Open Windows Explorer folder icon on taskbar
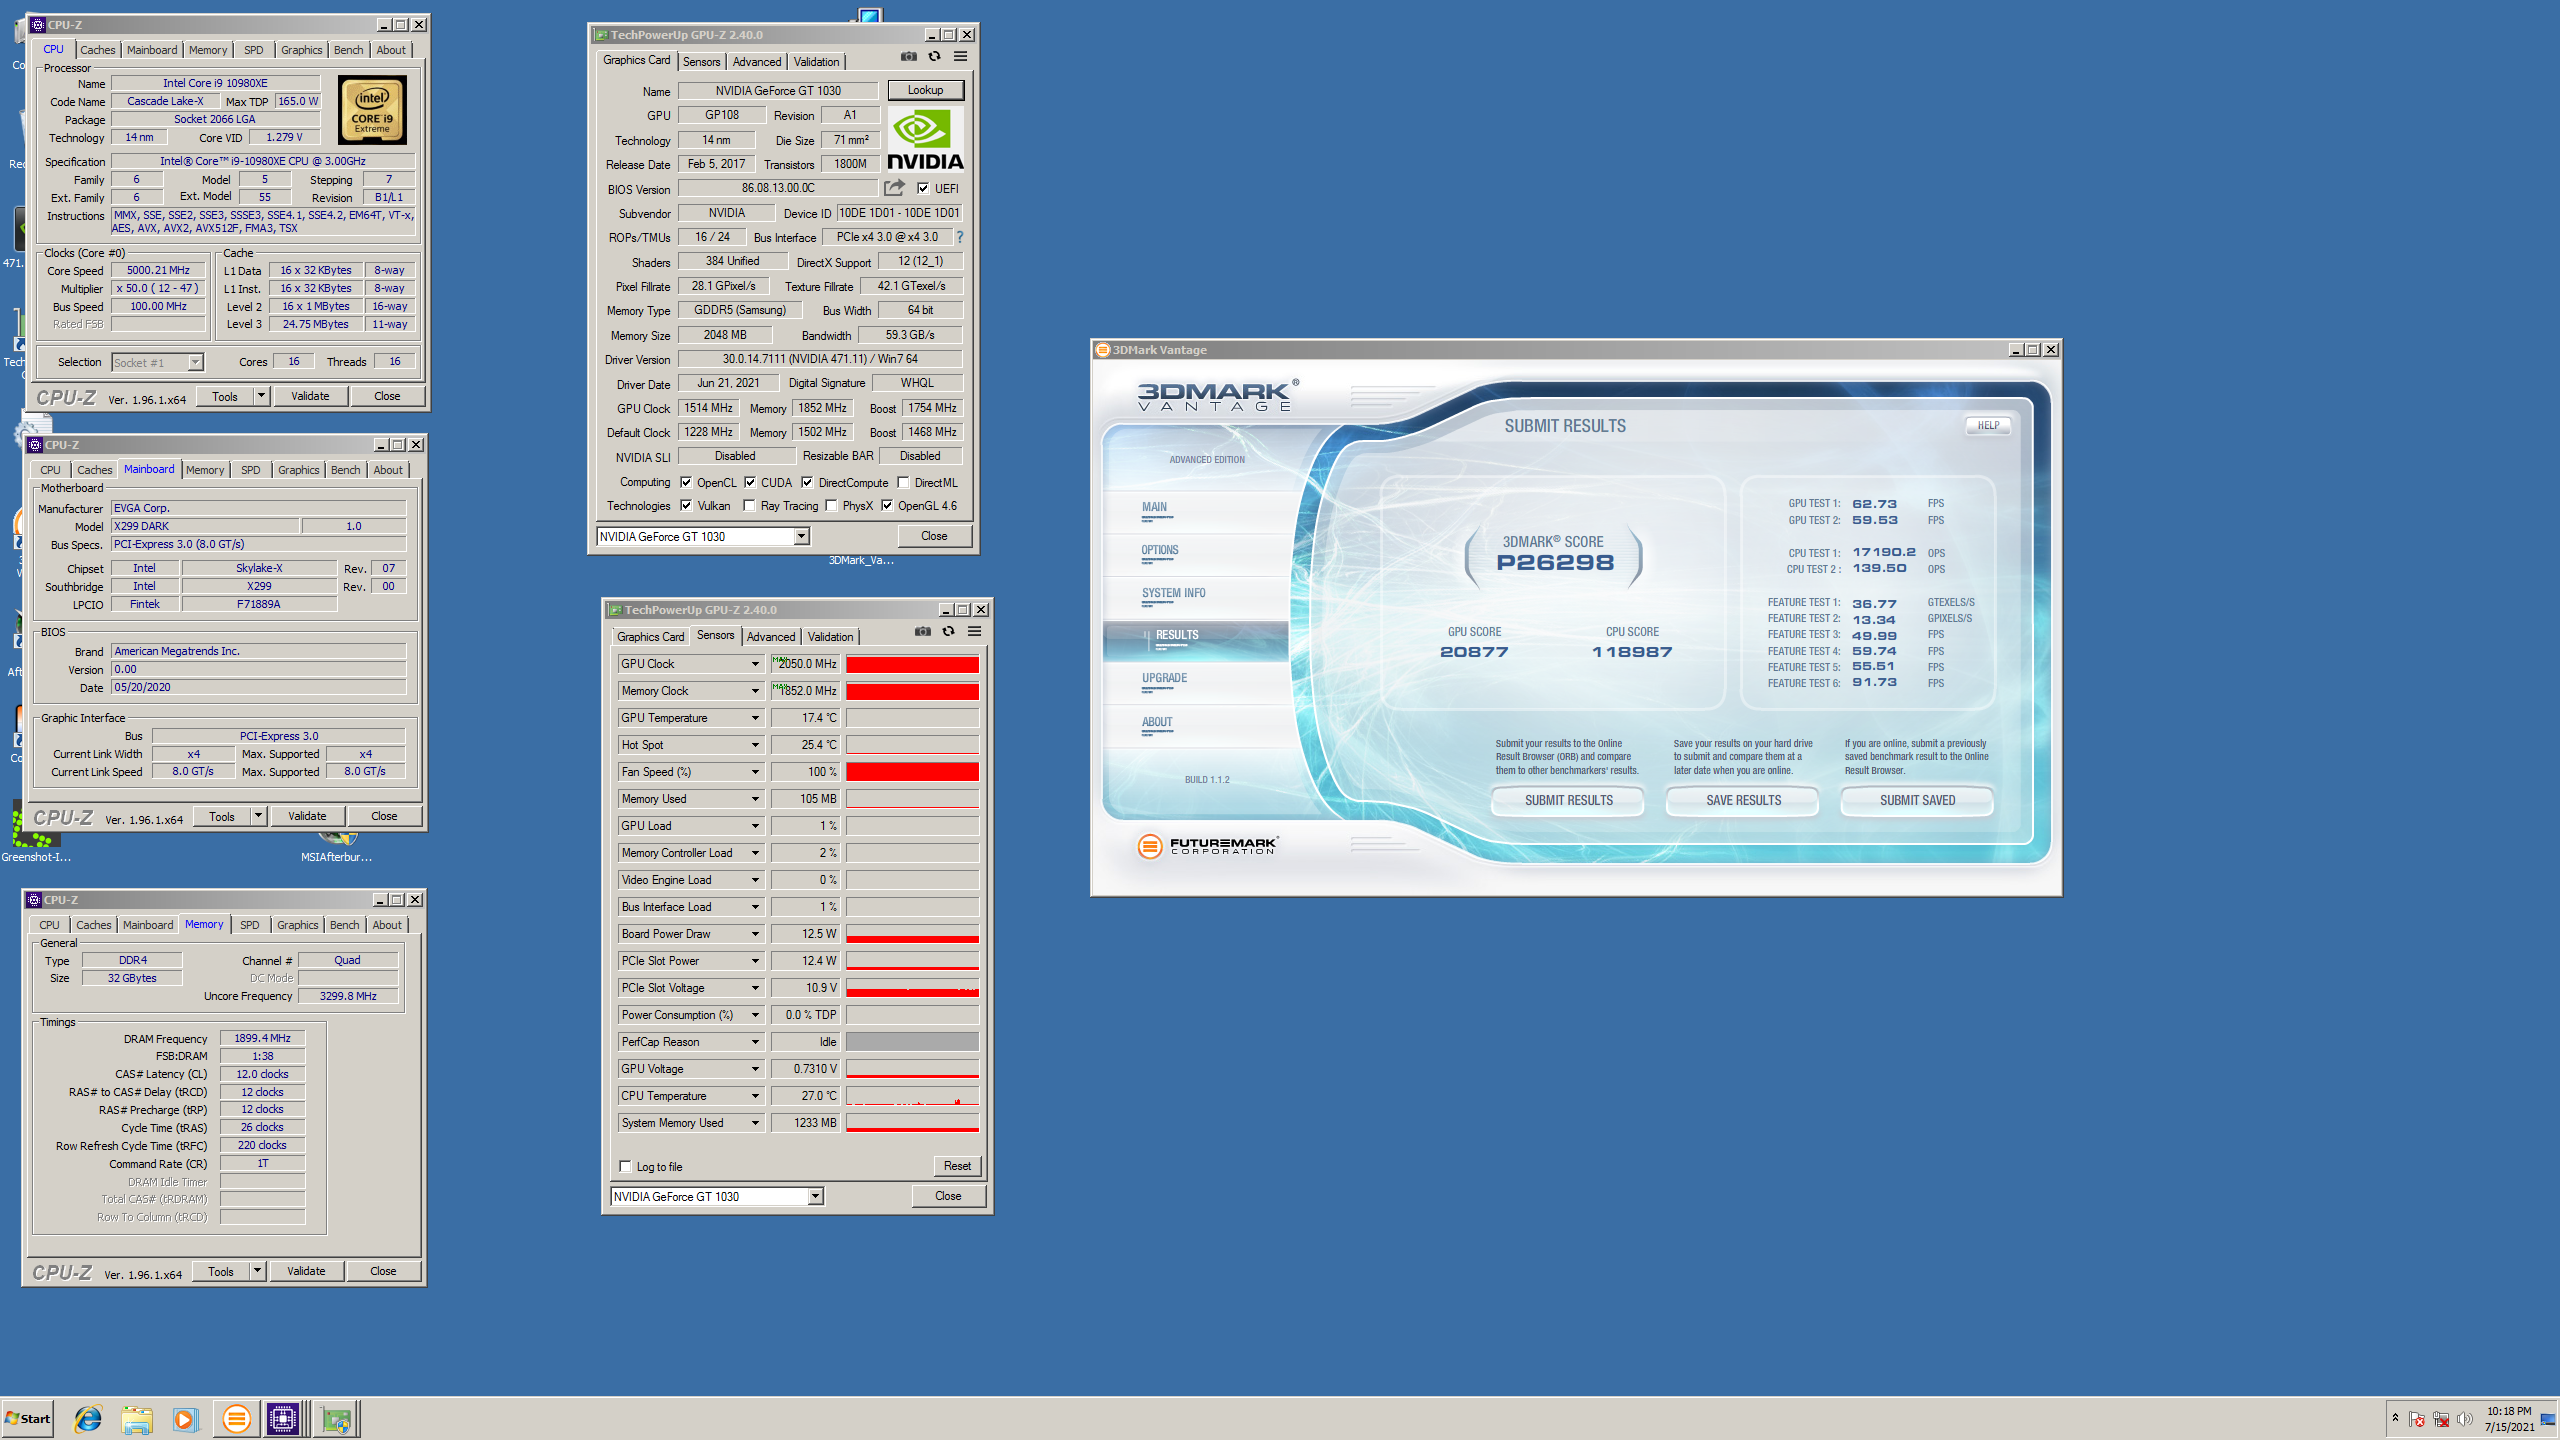Viewport: 2560px width, 1440px height. pyautogui.click(x=137, y=1418)
